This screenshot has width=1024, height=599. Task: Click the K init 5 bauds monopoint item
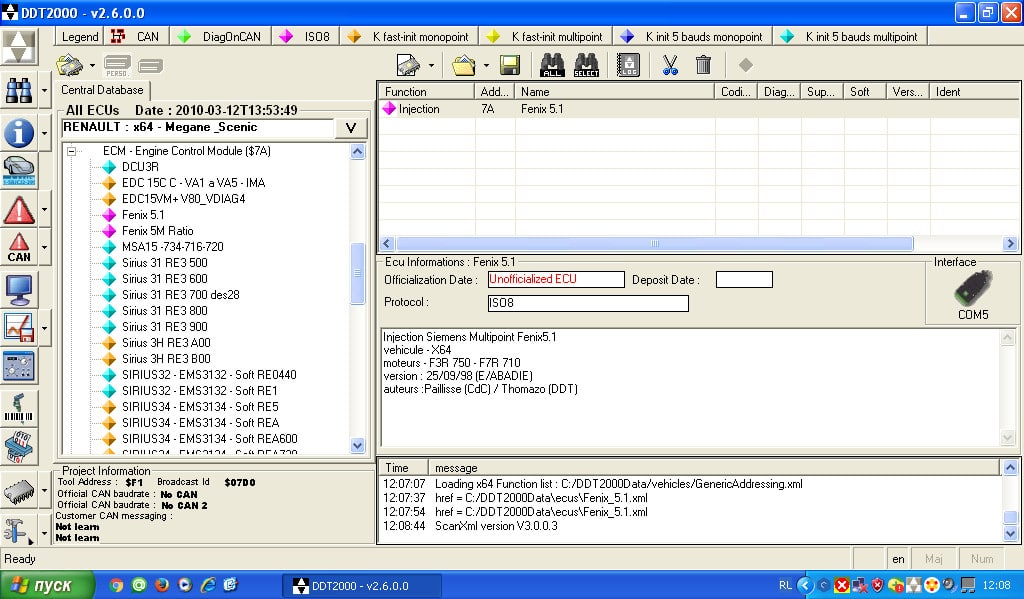[x=694, y=37]
